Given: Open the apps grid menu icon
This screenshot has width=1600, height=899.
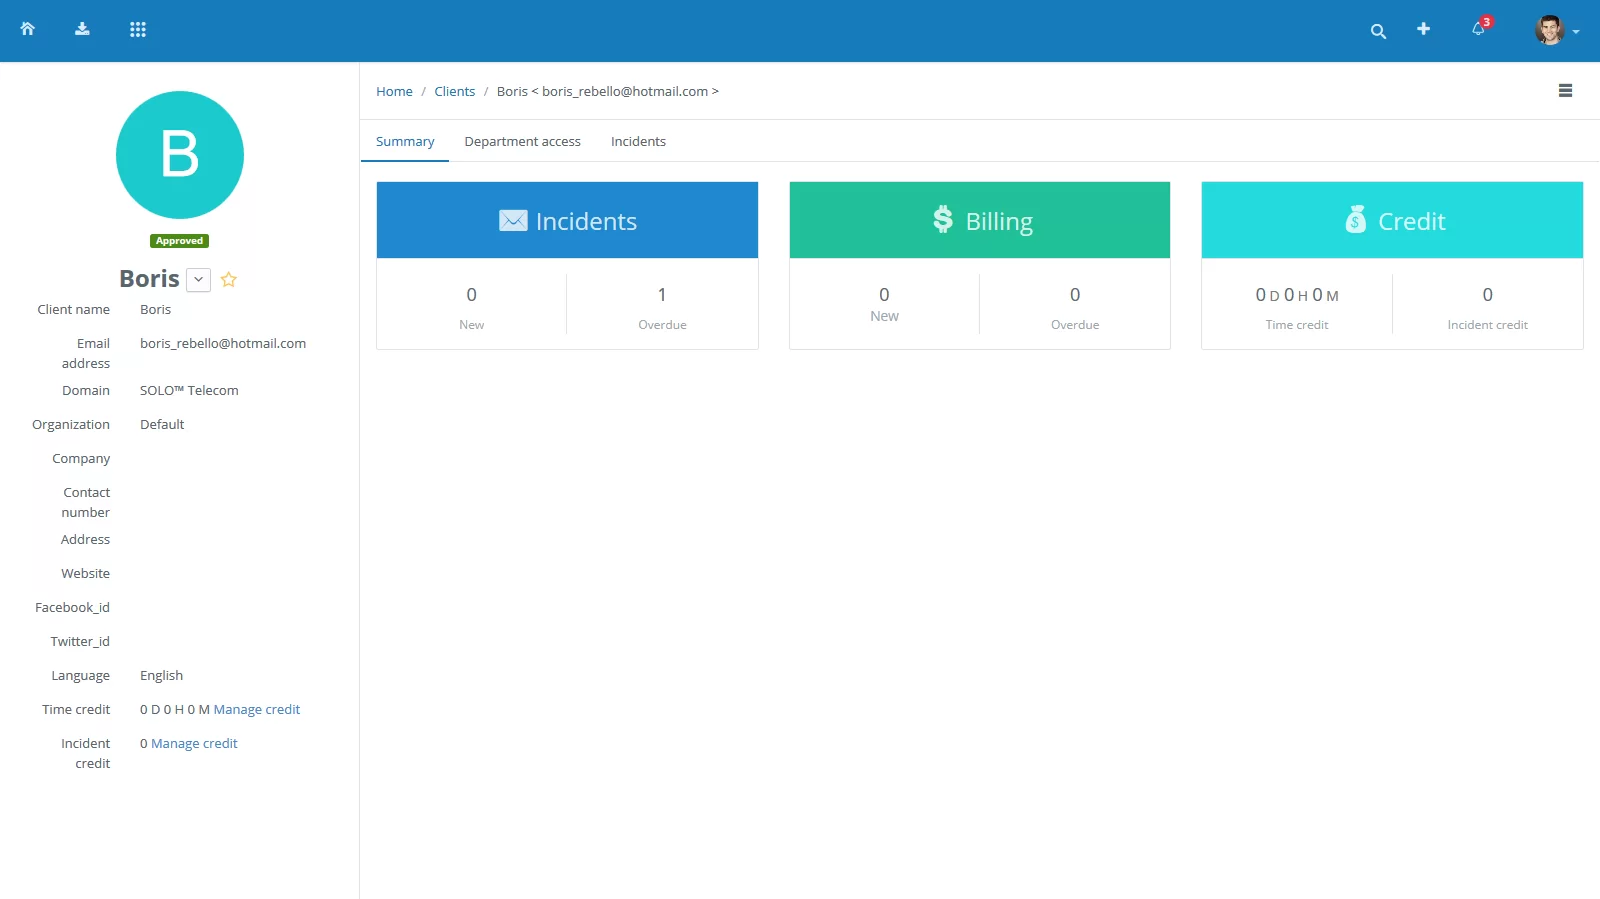Looking at the screenshot, I should pyautogui.click(x=138, y=29).
